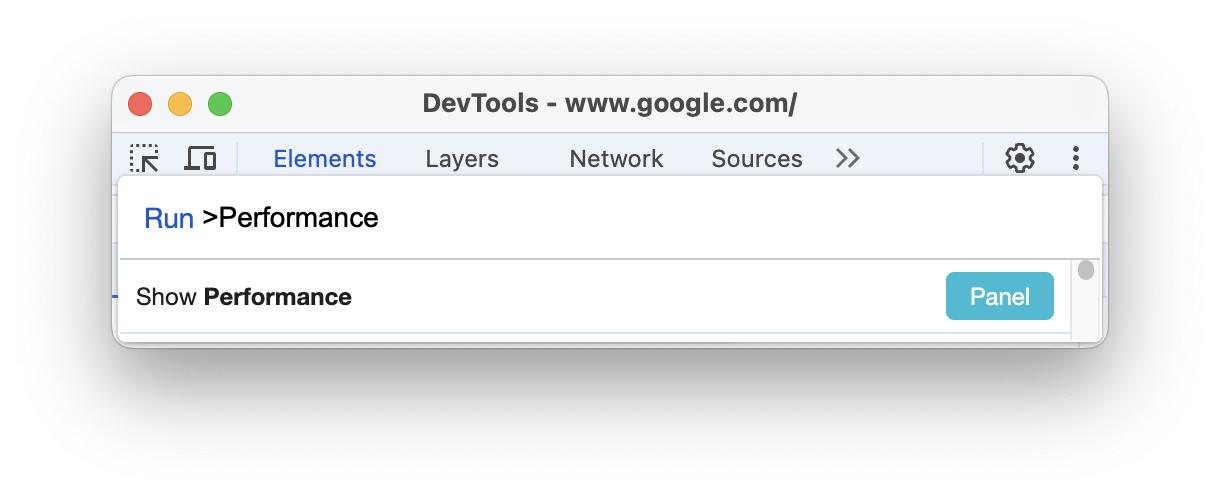Open the Layers tab
This screenshot has width=1220, height=496.
coord(462,159)
